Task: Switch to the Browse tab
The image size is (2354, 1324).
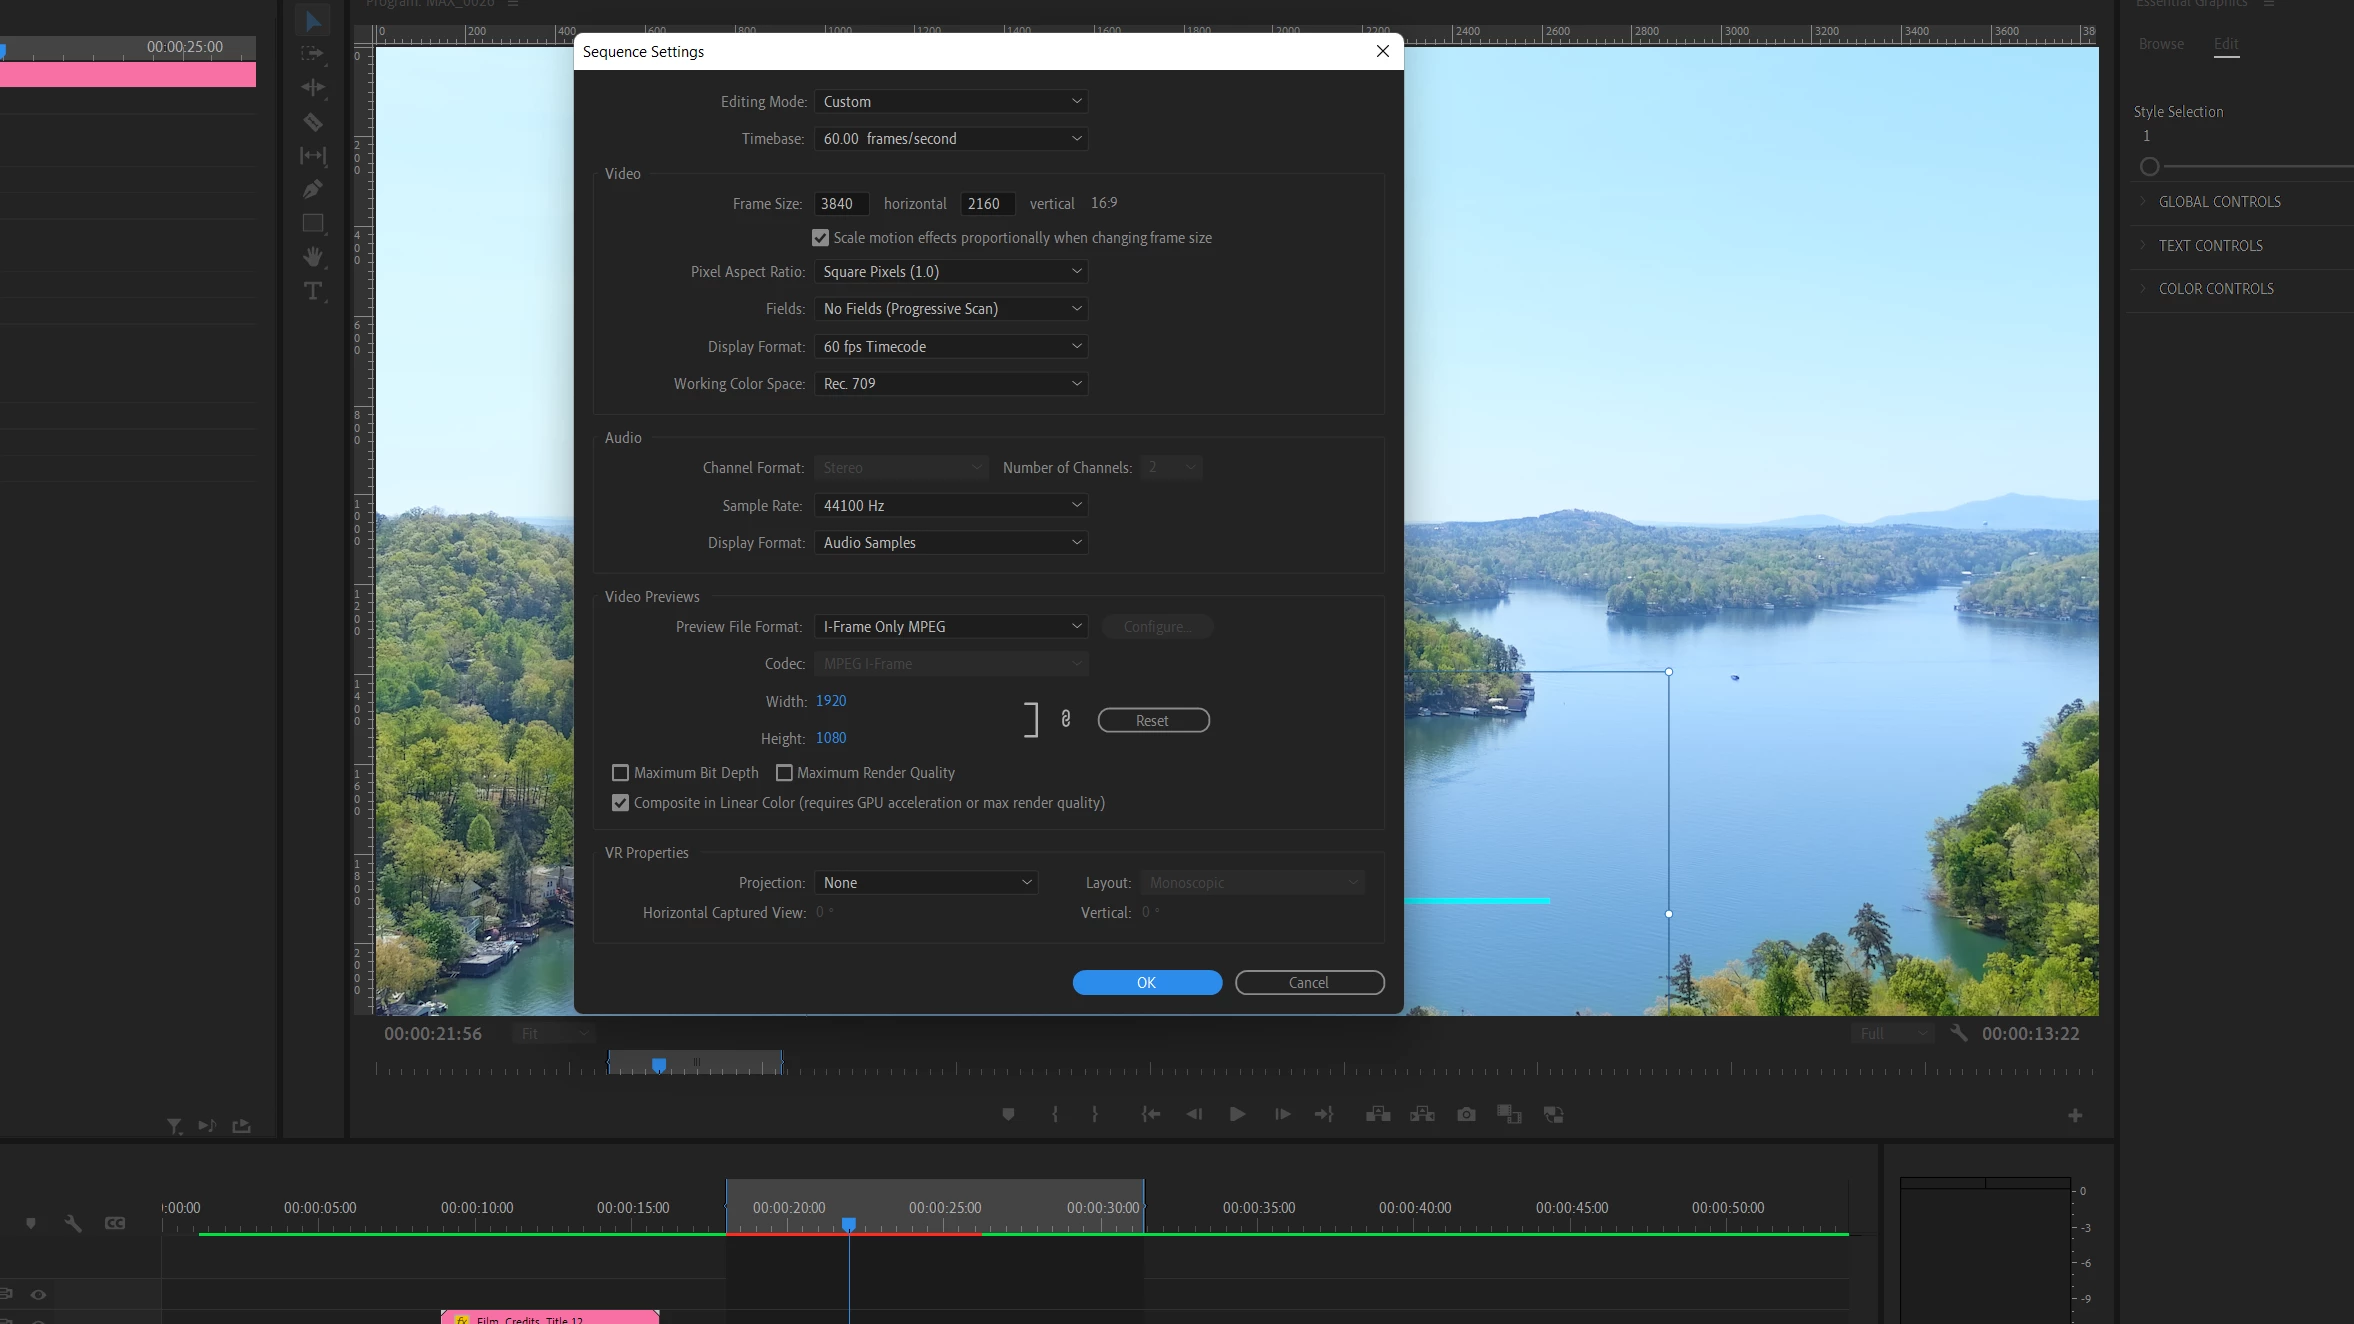Action: pyautogui.click(x=2161, y=44)
